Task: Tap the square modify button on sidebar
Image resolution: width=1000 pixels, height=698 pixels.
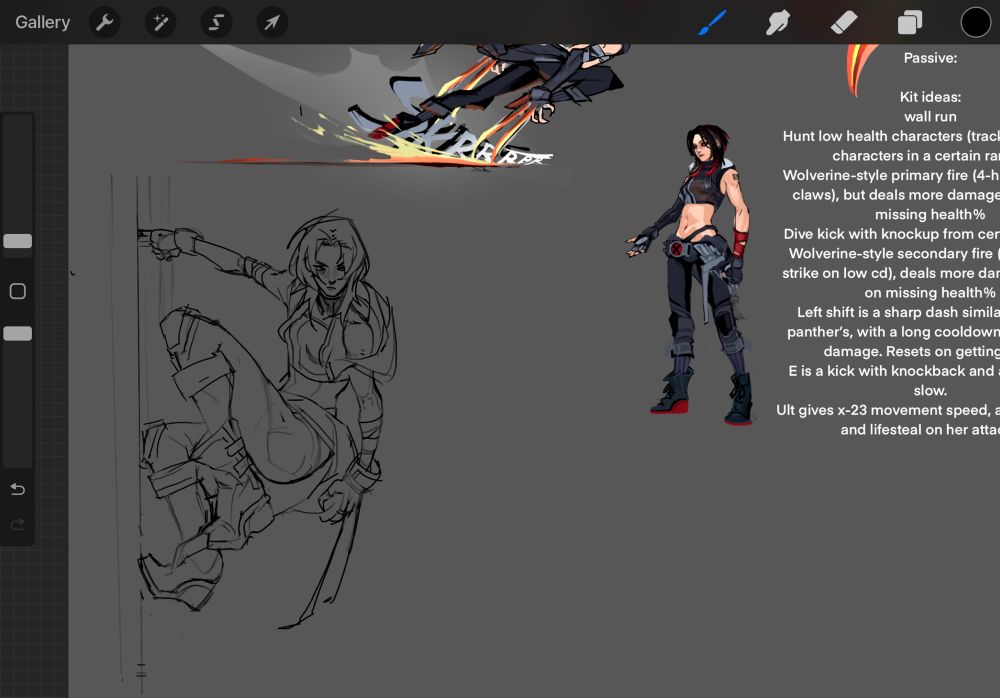Action: coord(18,291)
